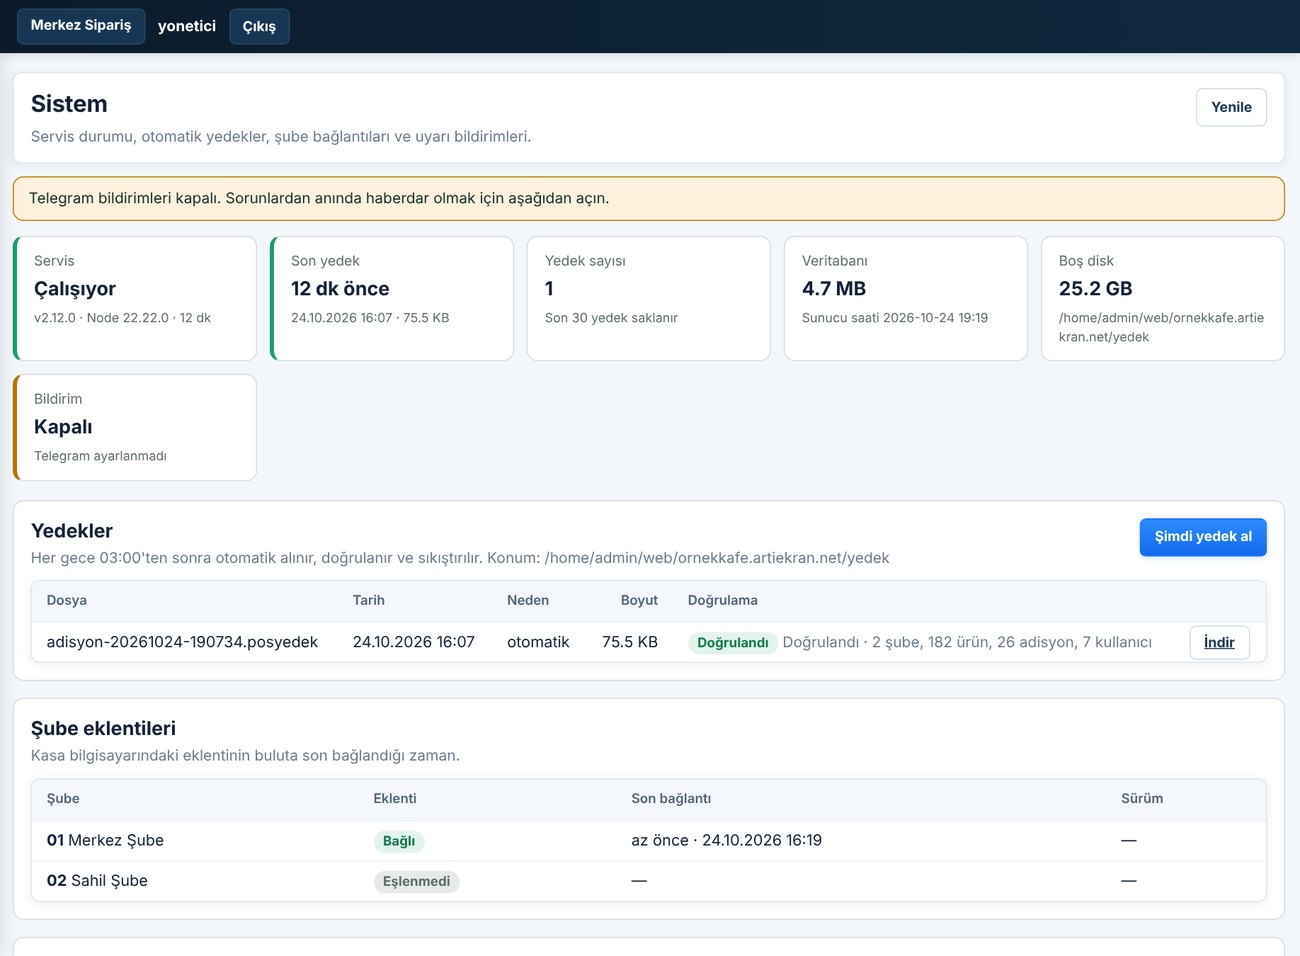Viewport: 1300px width, 956px height.
Task: Select the Boş disk 25.2 GB card
Action: (x=1163, y=298)
